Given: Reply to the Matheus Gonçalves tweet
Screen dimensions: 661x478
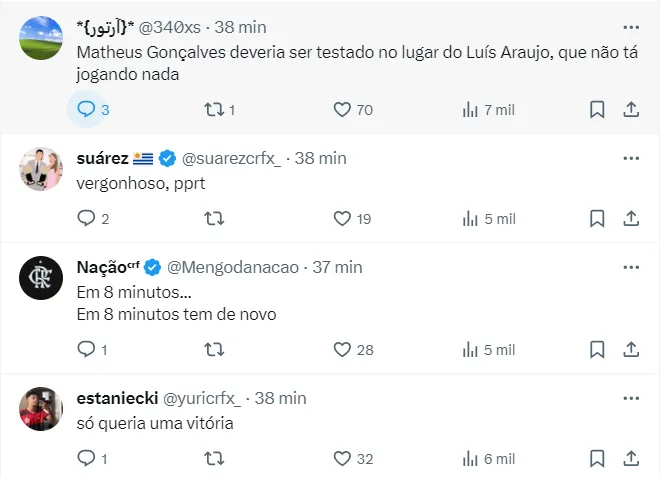Looking at the screenshot, I should [86, 109].
